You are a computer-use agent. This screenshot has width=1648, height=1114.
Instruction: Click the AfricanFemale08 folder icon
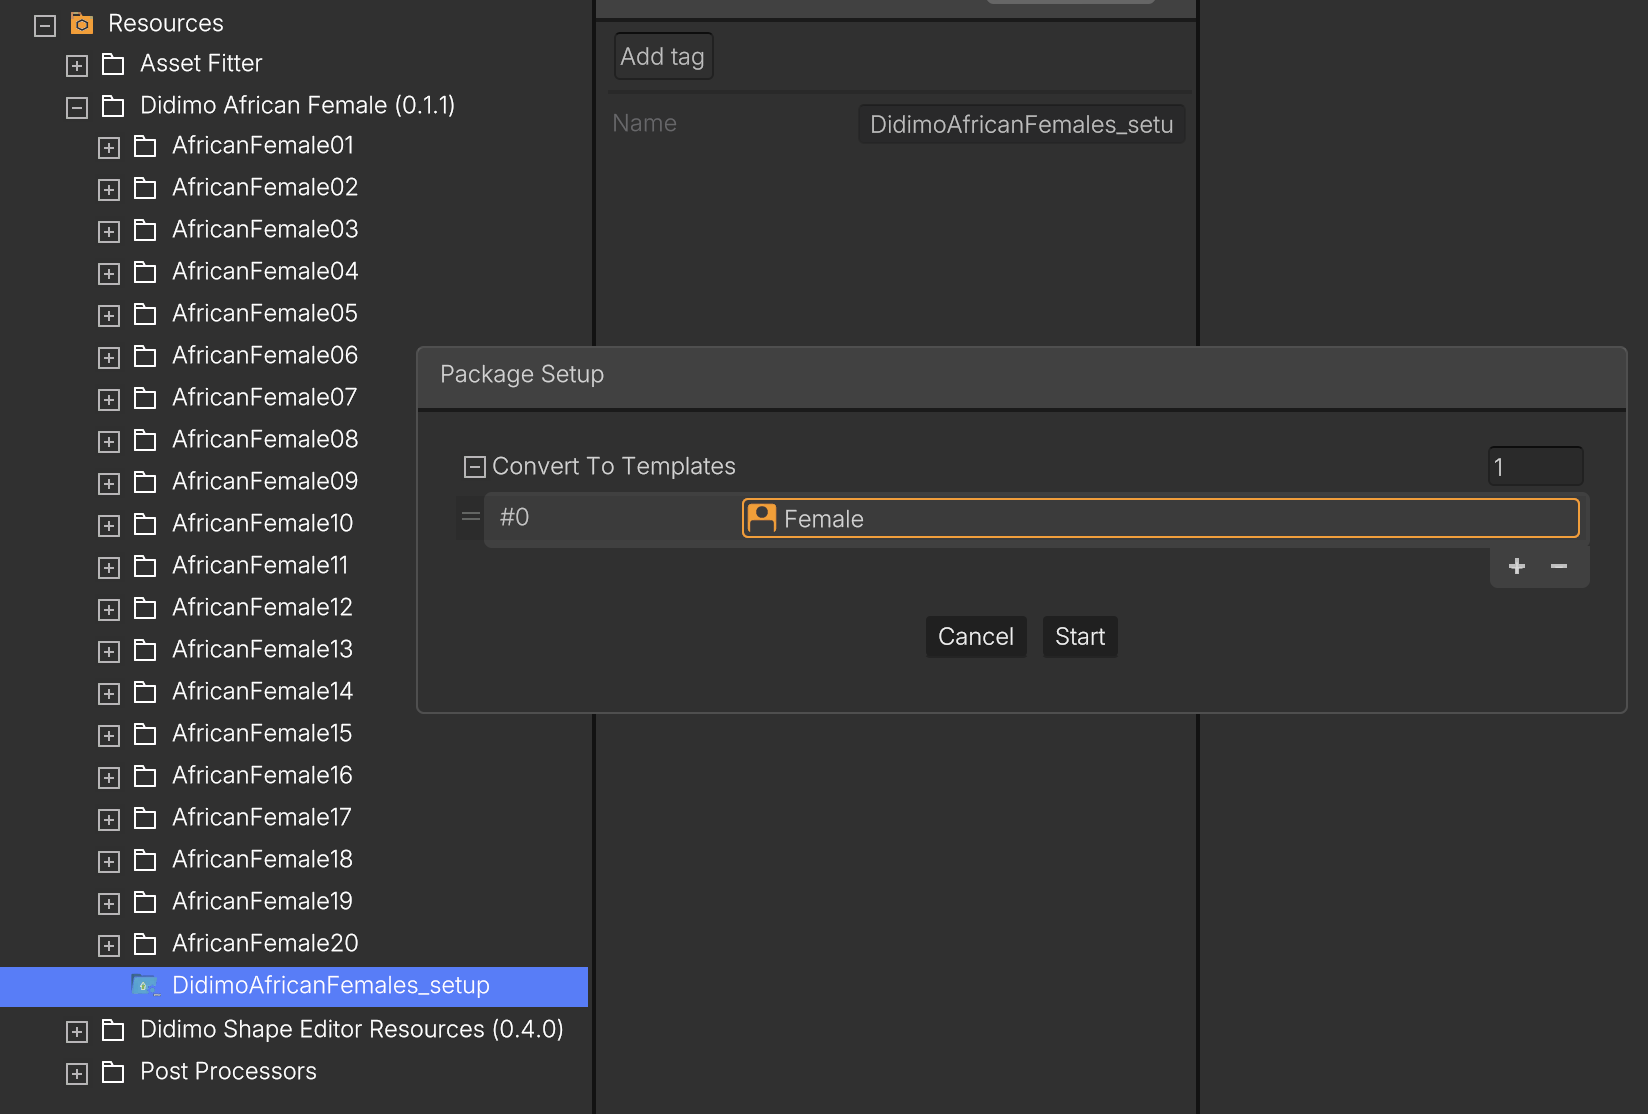(145, 441)
